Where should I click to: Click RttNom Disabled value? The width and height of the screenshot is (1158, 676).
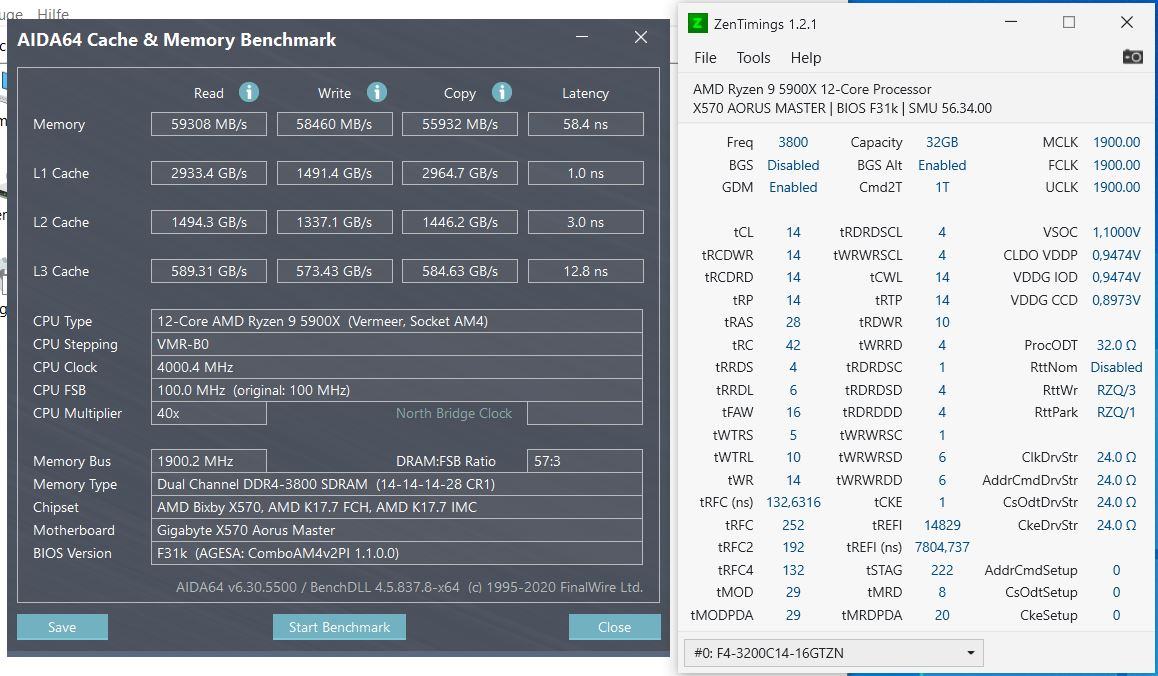pos(1116,367)
